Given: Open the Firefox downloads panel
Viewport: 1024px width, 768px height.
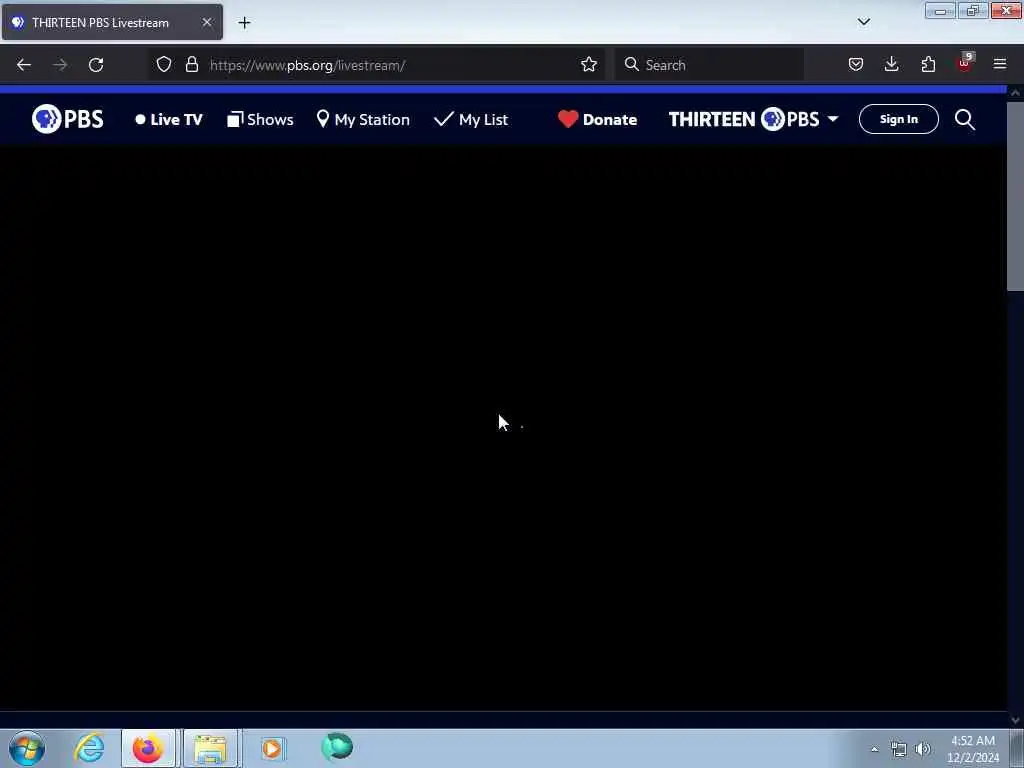Looking at the screenshot, I should tap(891, 65).
